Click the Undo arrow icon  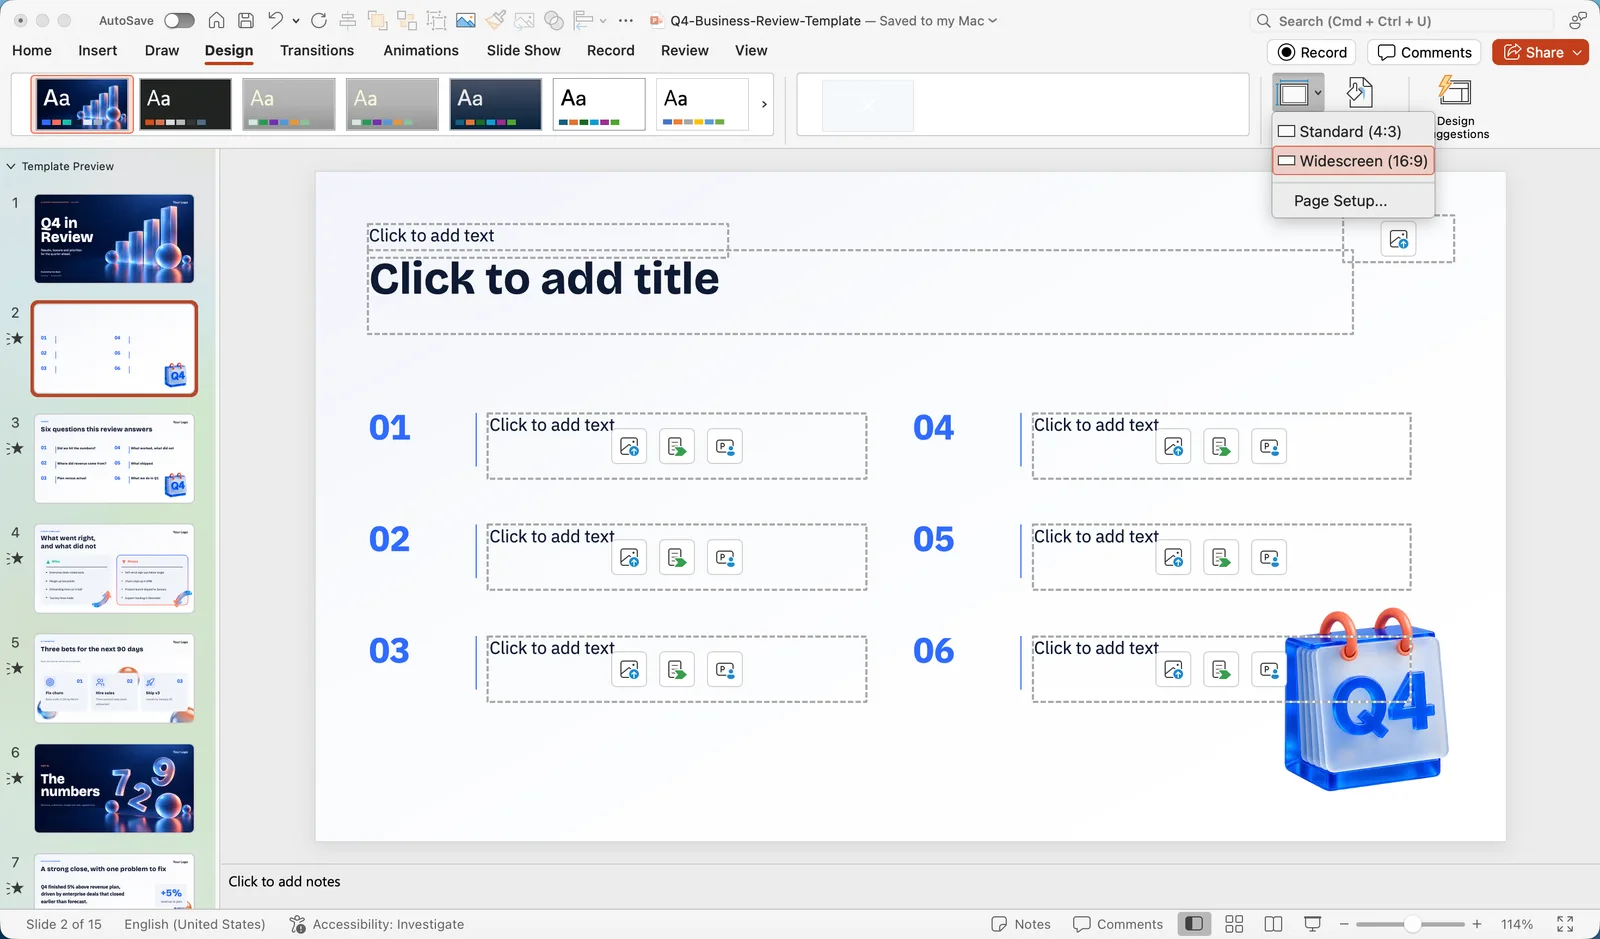(275, 20)
